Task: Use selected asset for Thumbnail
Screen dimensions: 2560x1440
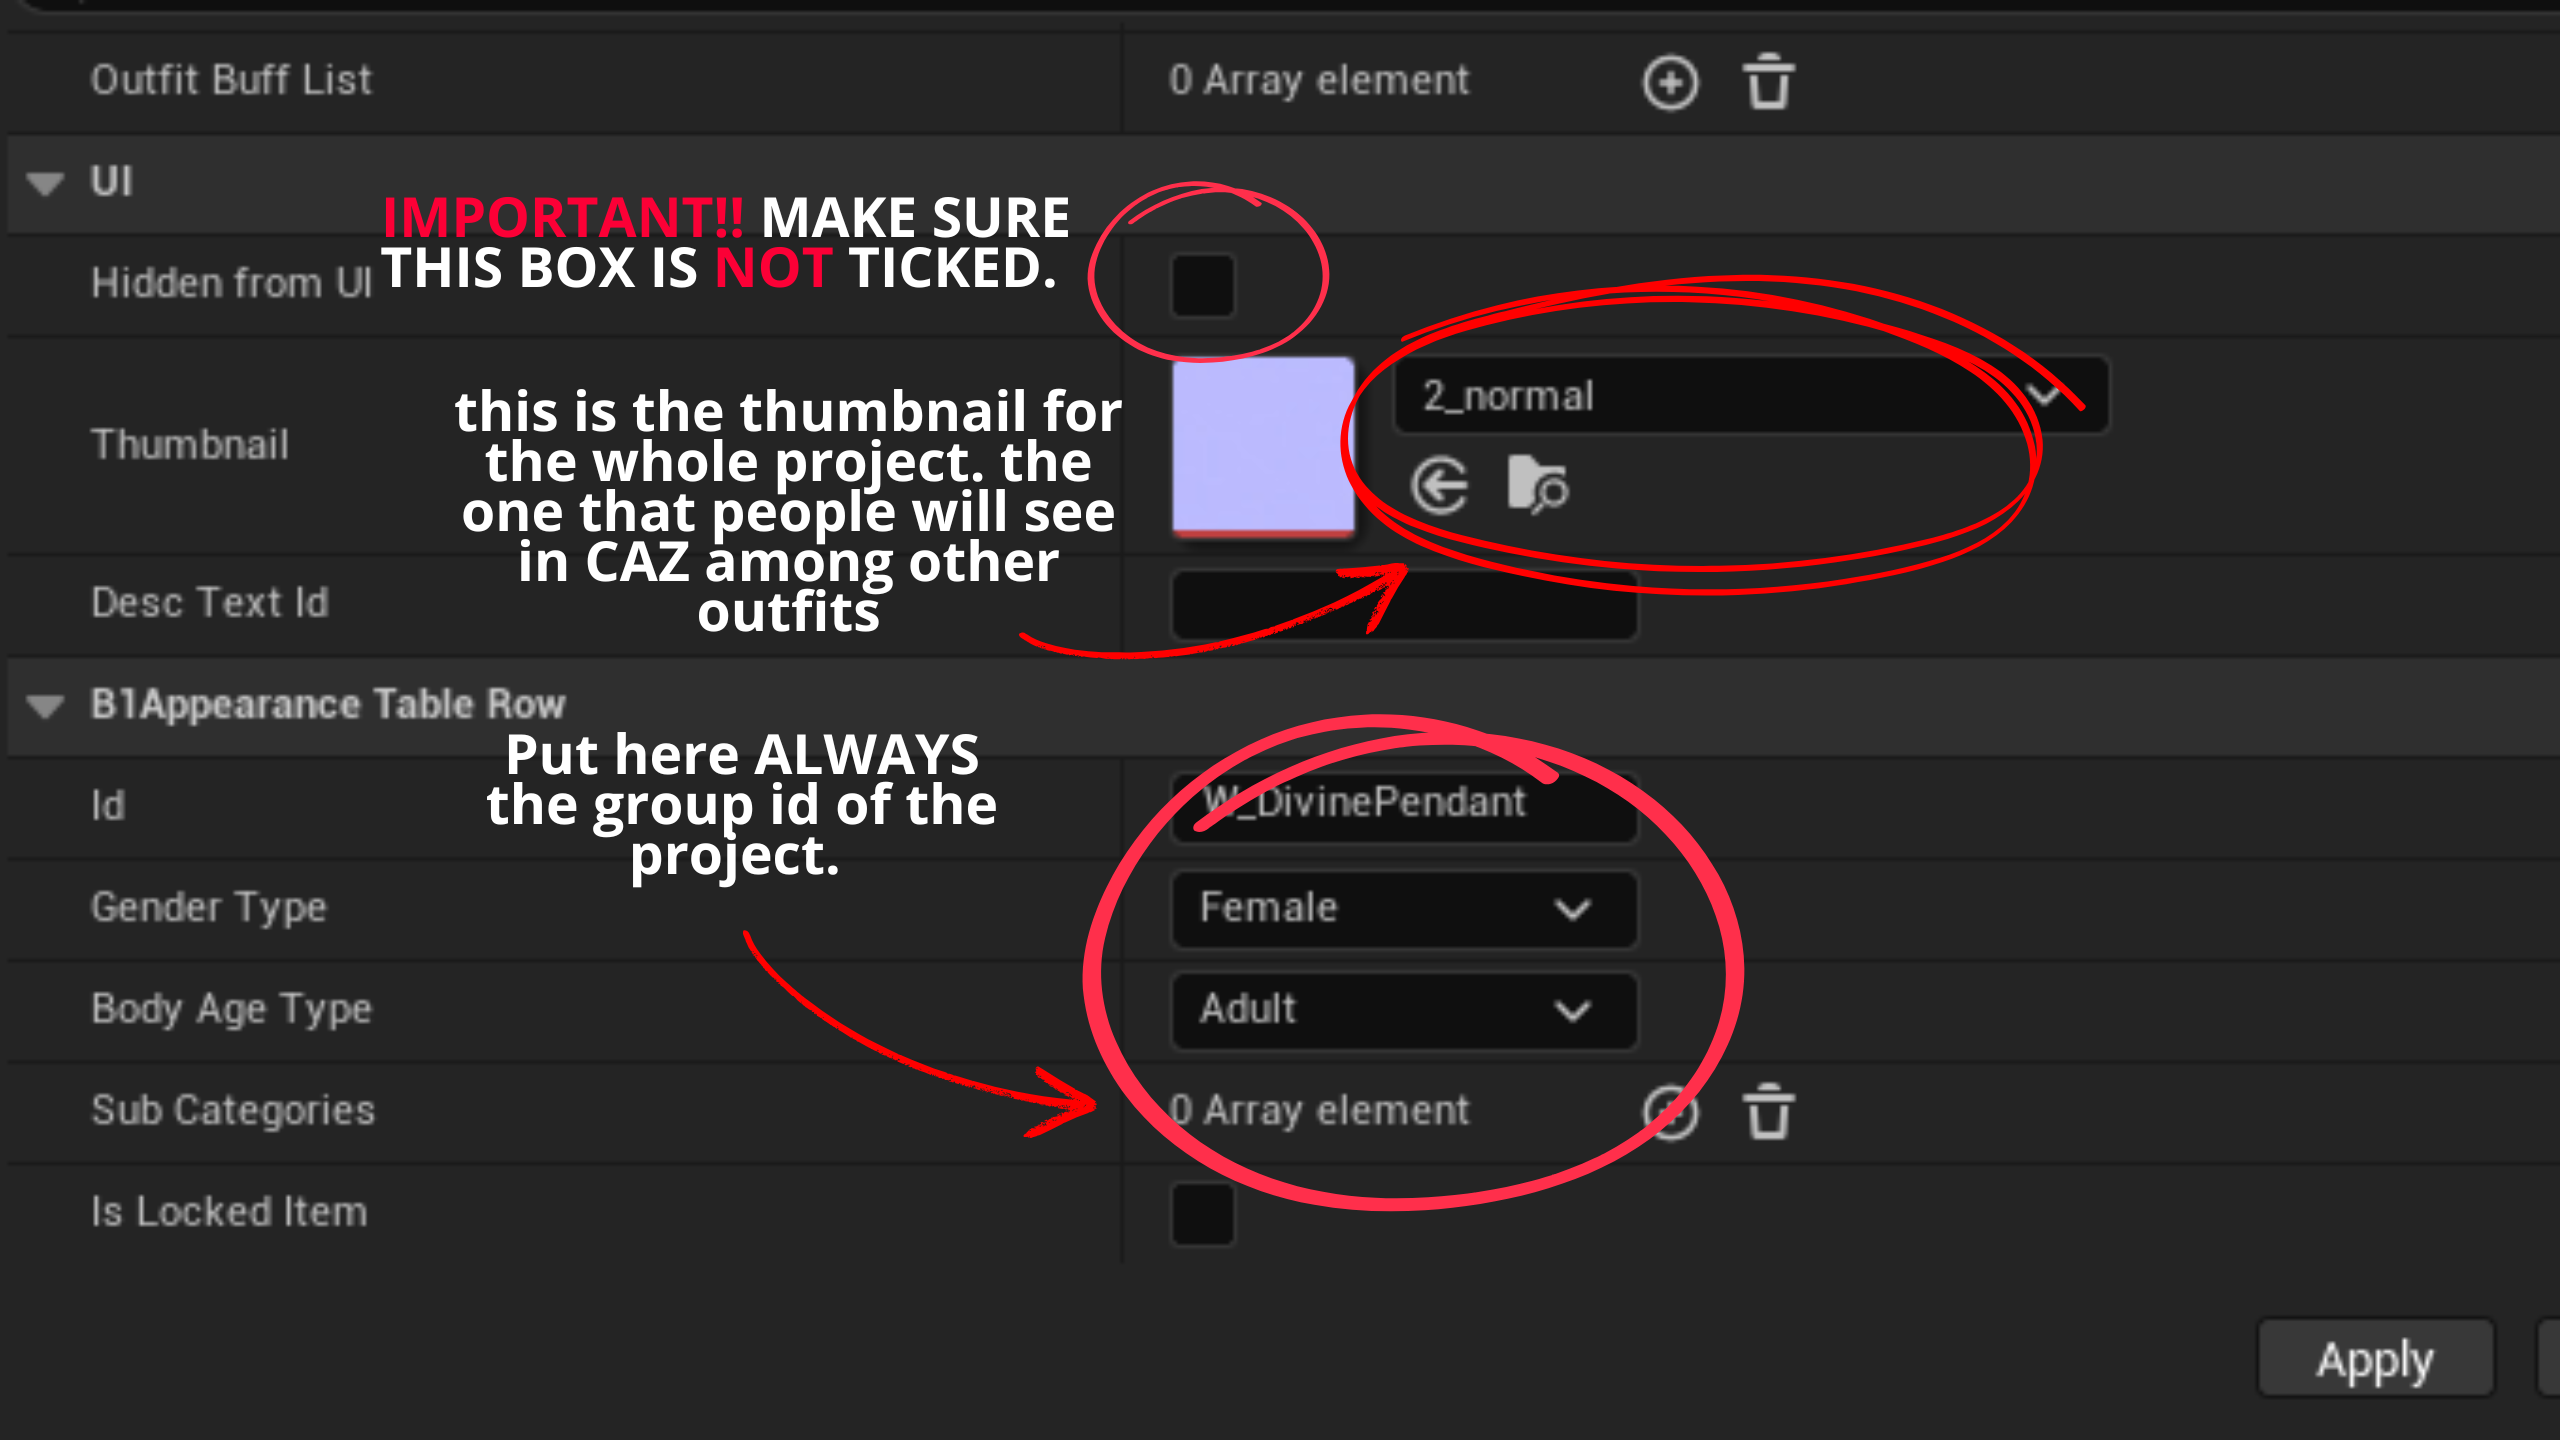Action: point(1439,487)
